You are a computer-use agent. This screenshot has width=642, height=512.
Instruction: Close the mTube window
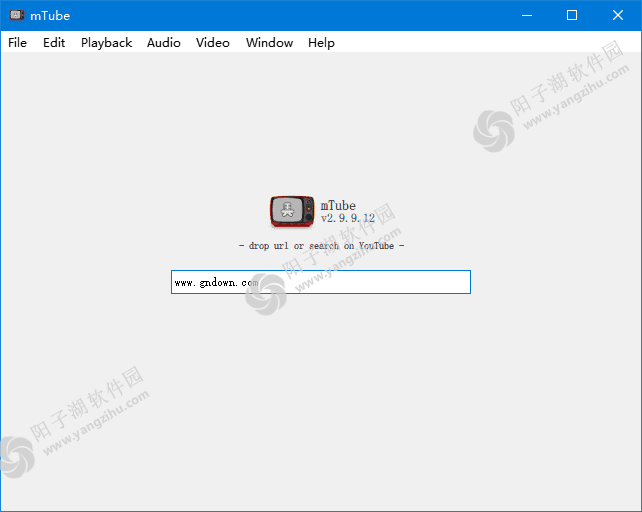[618, 15]
